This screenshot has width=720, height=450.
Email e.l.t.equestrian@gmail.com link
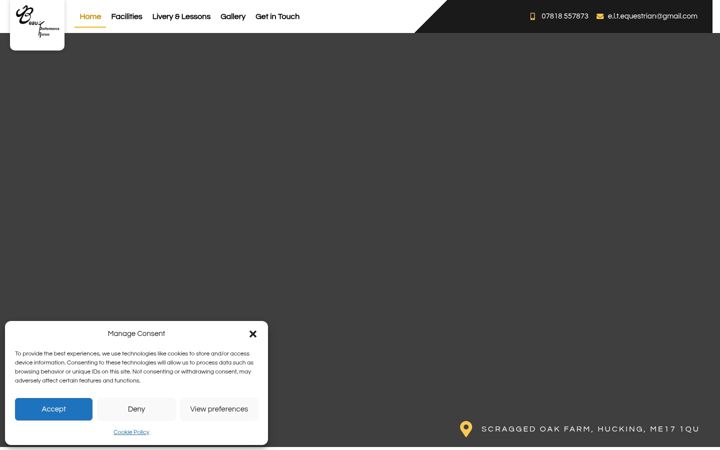[x=652, y=16]
